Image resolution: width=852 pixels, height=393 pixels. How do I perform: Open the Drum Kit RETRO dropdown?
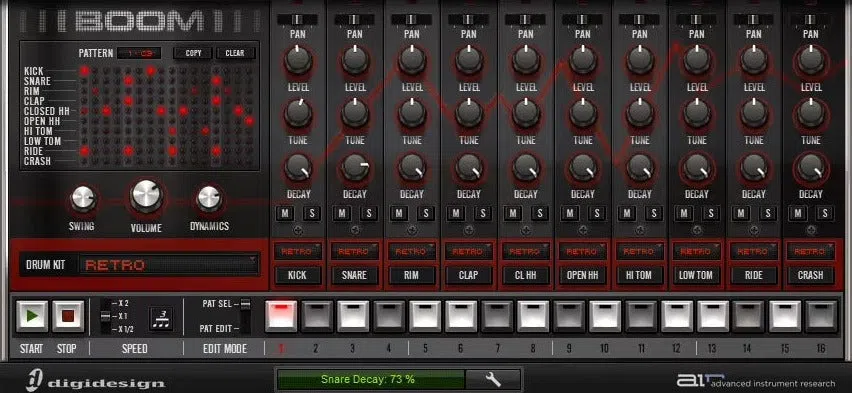[169, 265]
